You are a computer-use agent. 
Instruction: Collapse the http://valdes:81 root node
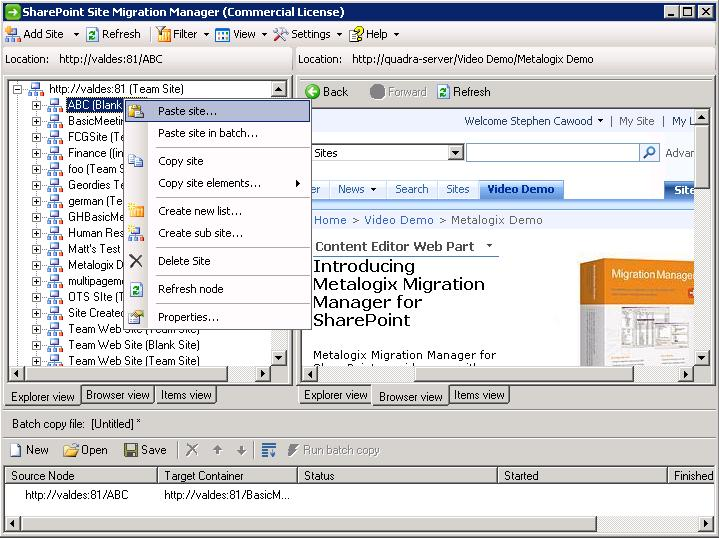click(17, 89)
